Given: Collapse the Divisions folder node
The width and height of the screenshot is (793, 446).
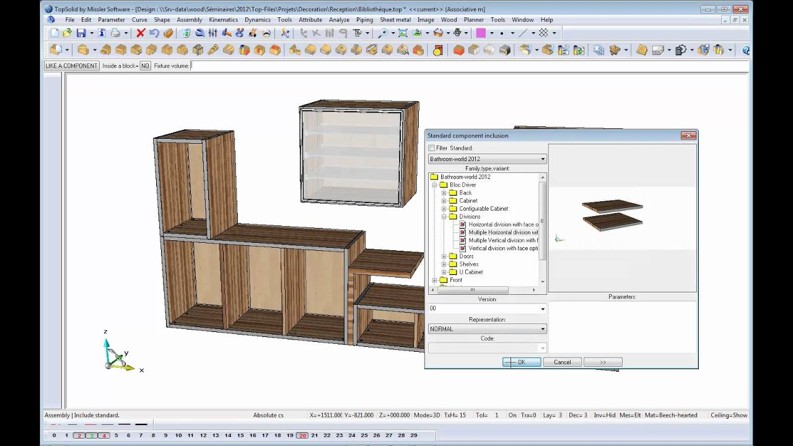Looking at the screenshot, I should (x=444, y=216).
